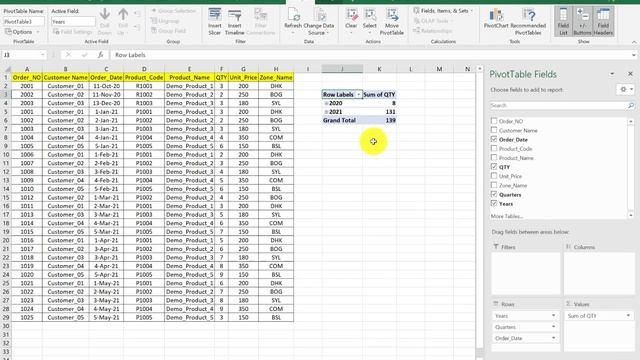Image resolution: width=640 pixels, height=360 pixels.
Task: Expand the formula bar
Action: coord(633,55)
